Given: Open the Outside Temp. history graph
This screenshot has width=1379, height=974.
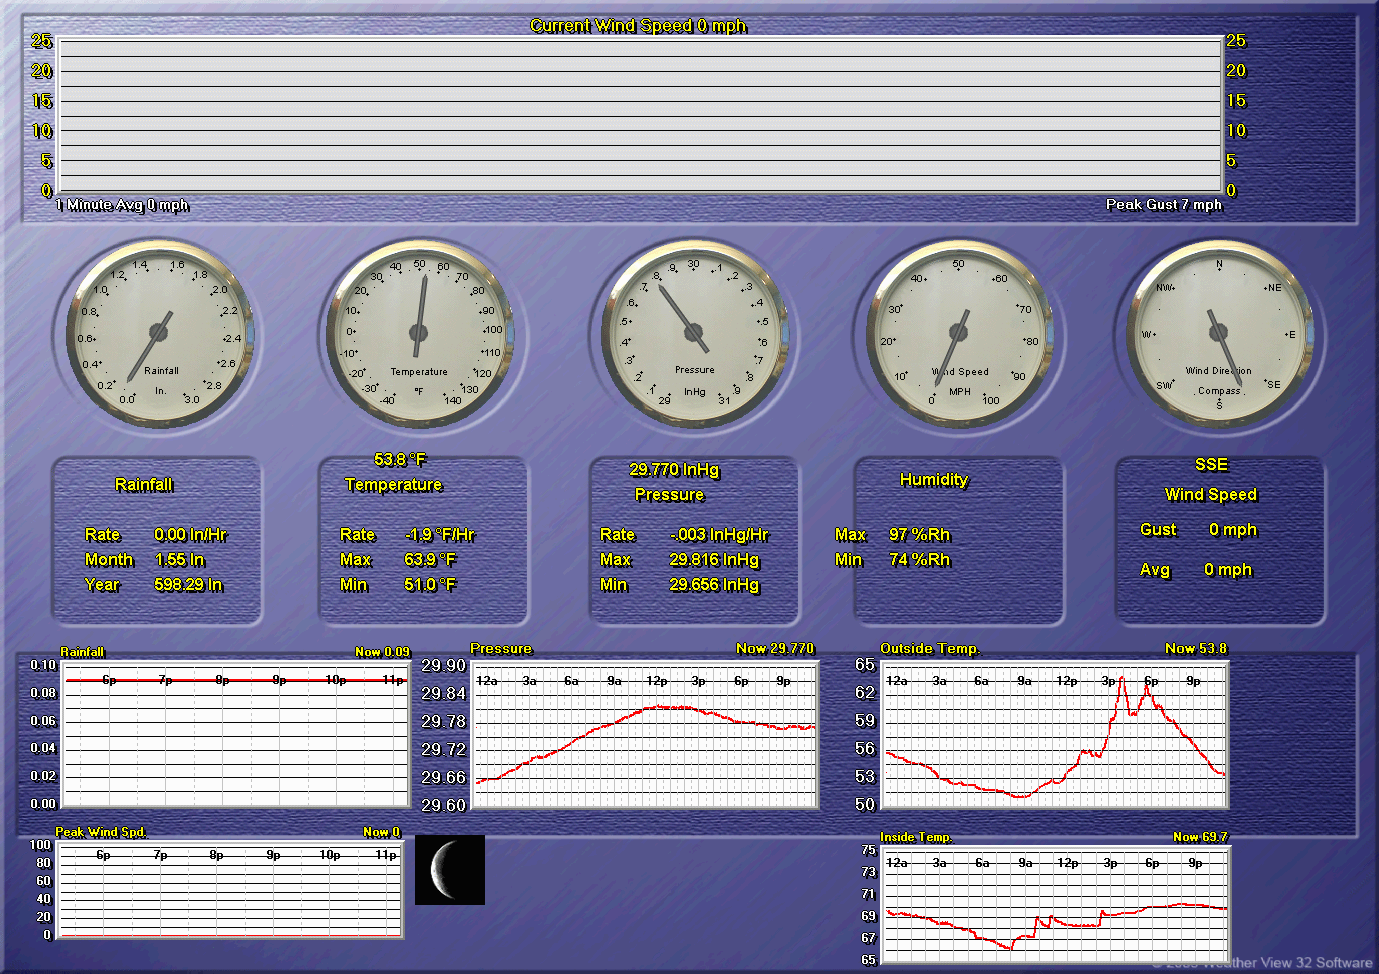Looking at the screenshot, I should pos(1055,736).
